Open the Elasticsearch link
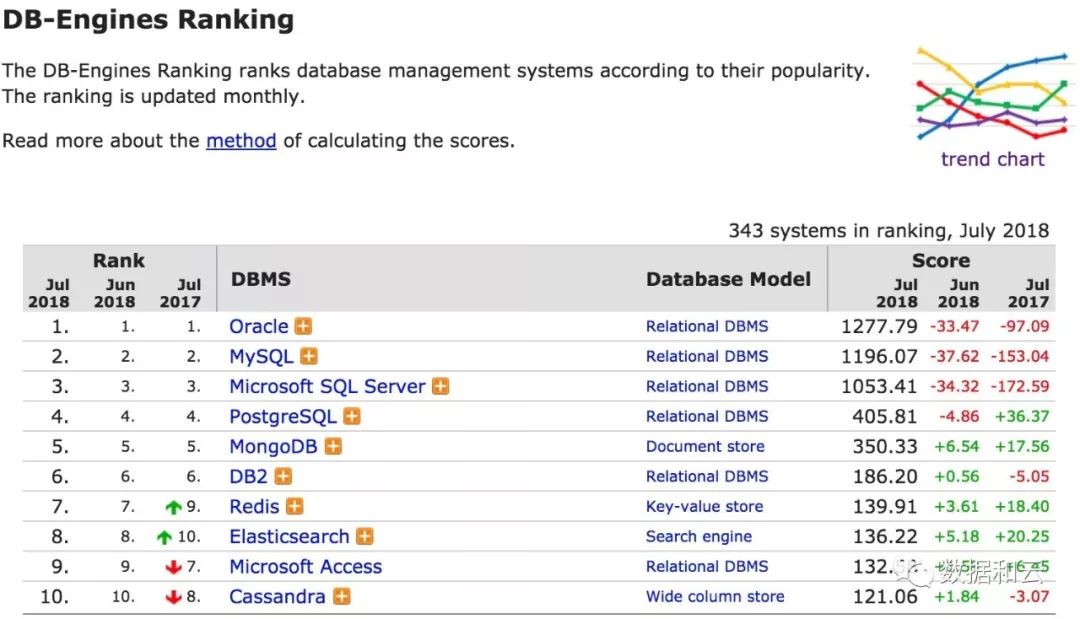The height and width of the screenshot is (619, 1080). point(289,536)
